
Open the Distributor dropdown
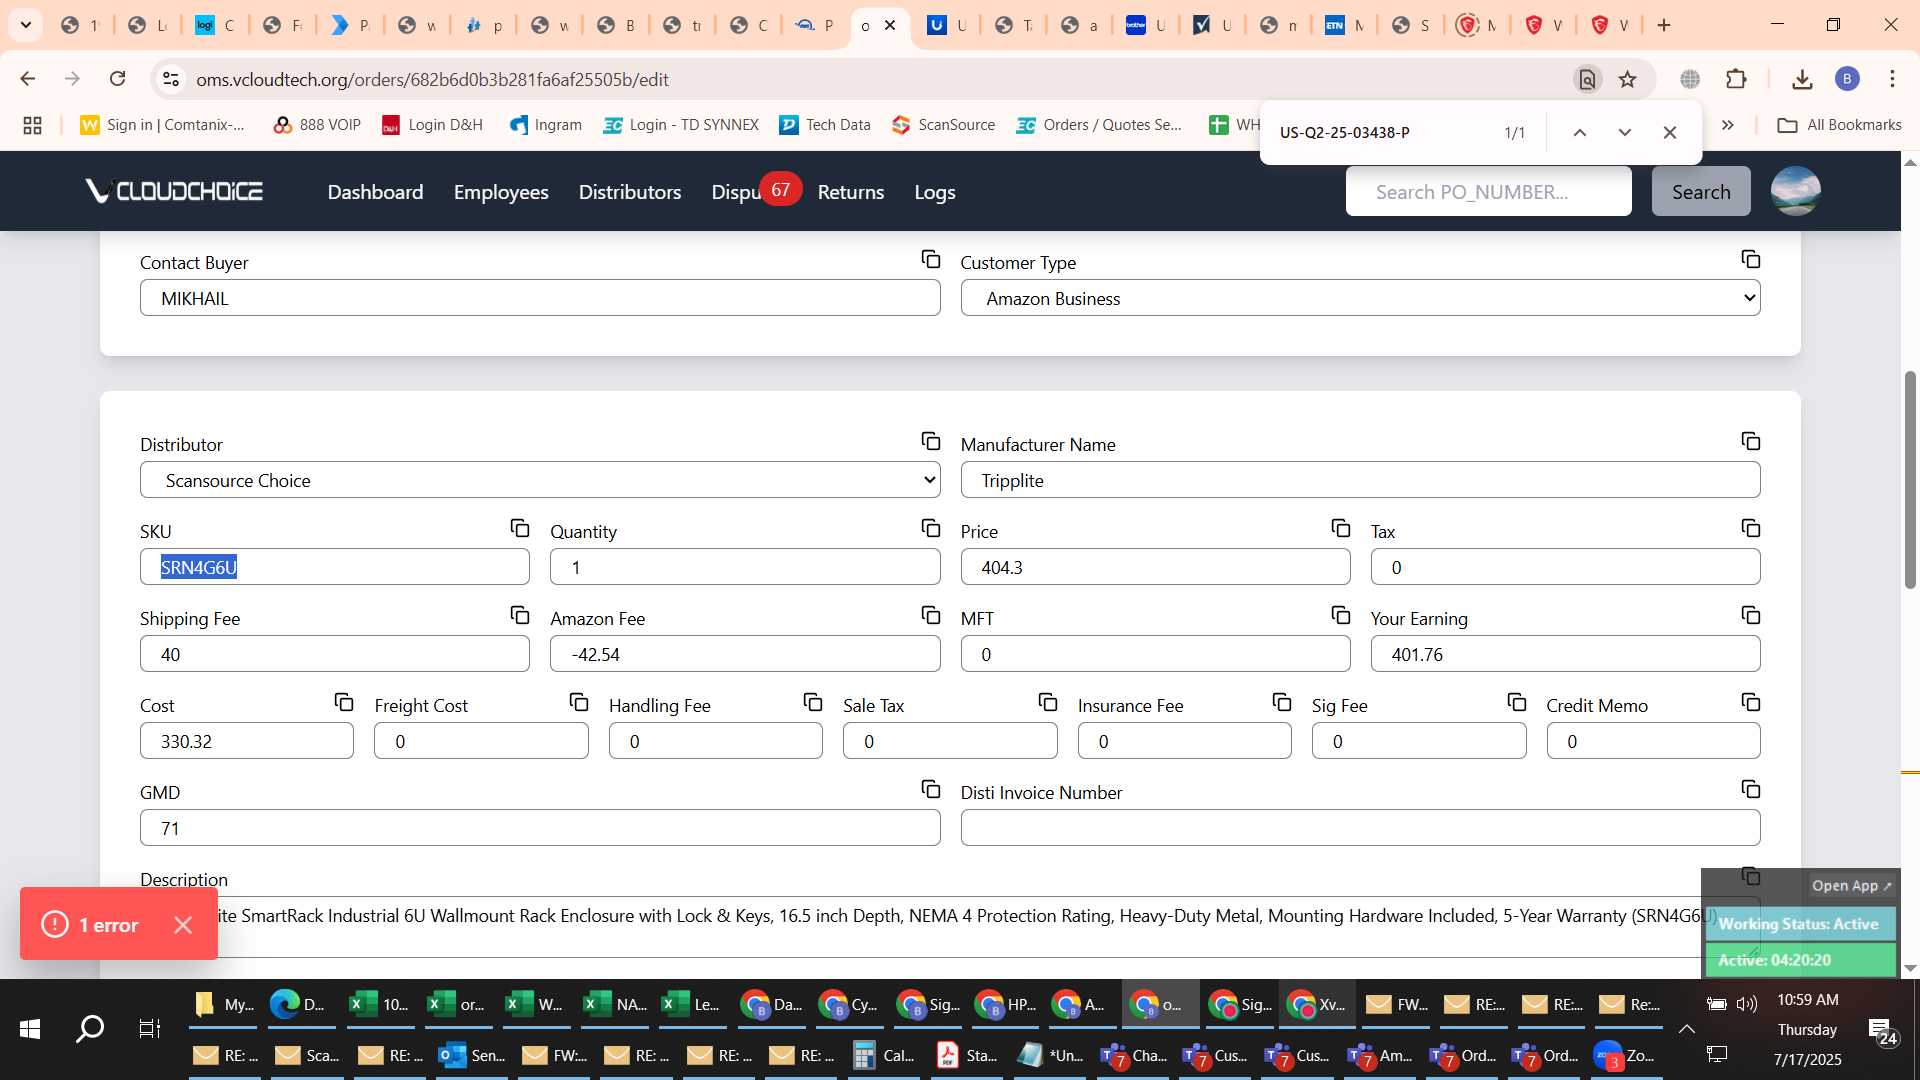540,480
